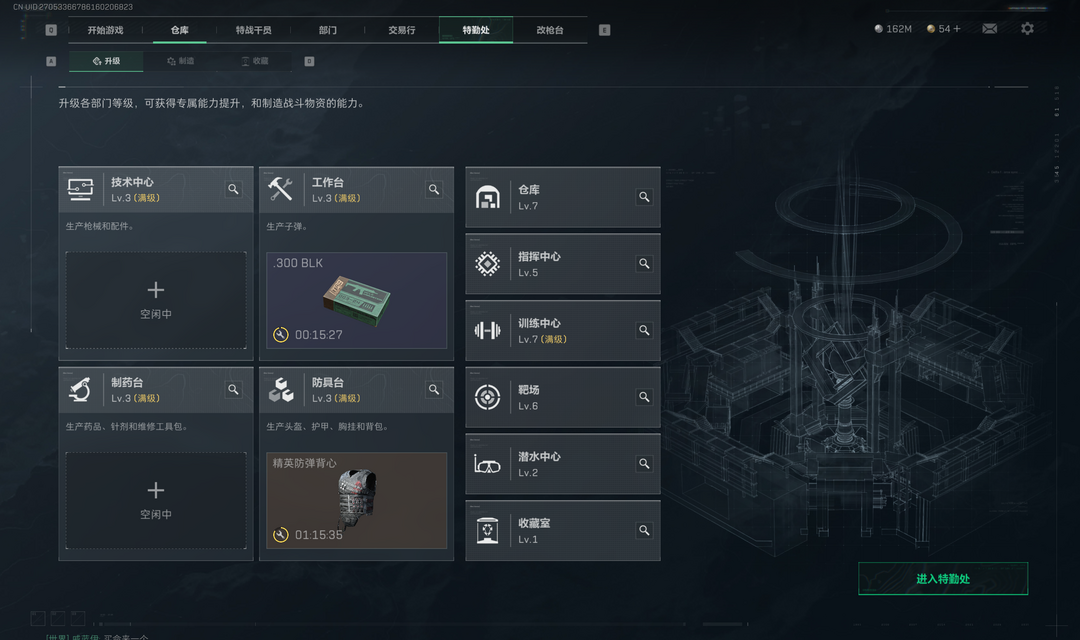
Task: Open the 改枪台 tab
Action: click(550, 30)
